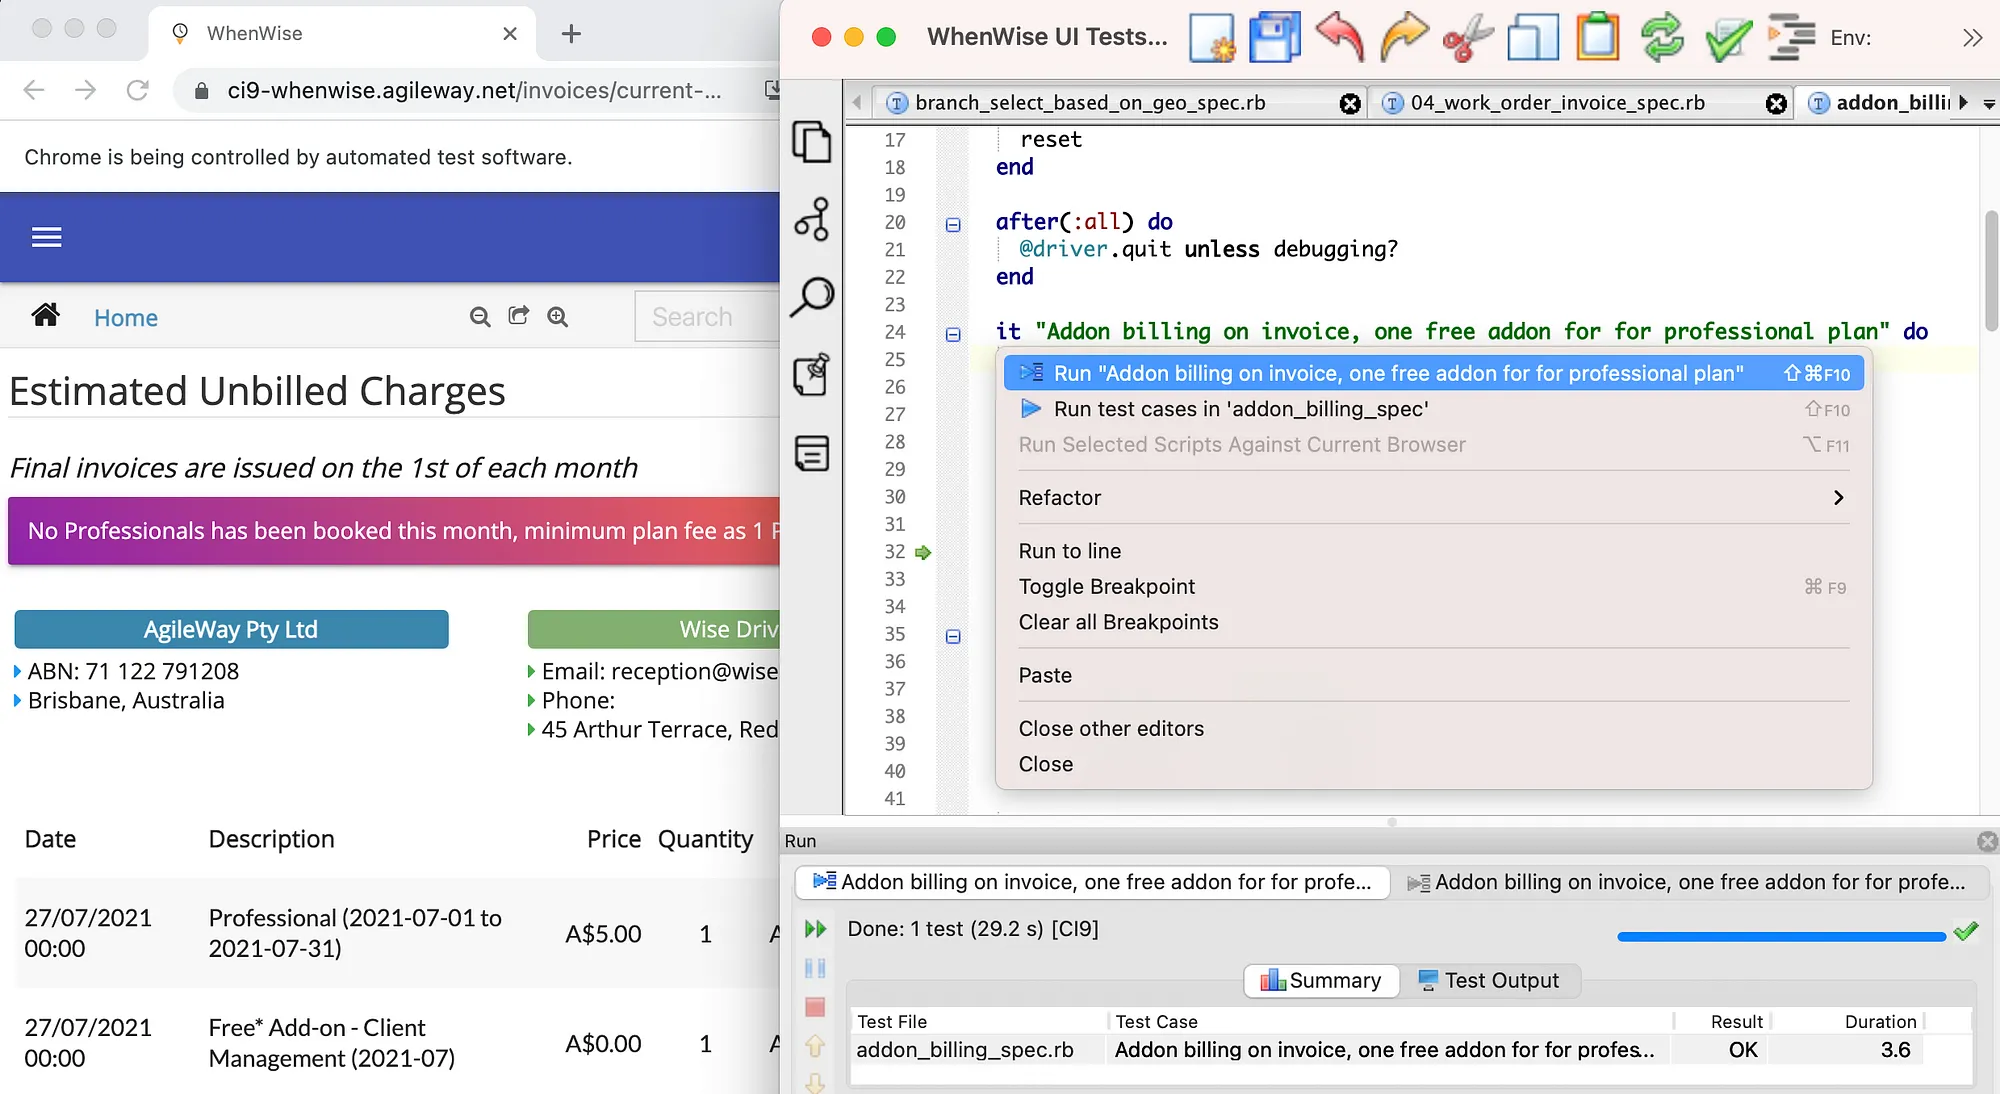
Task: Click the Search input field in WhenWise
Action: point(707,316)
